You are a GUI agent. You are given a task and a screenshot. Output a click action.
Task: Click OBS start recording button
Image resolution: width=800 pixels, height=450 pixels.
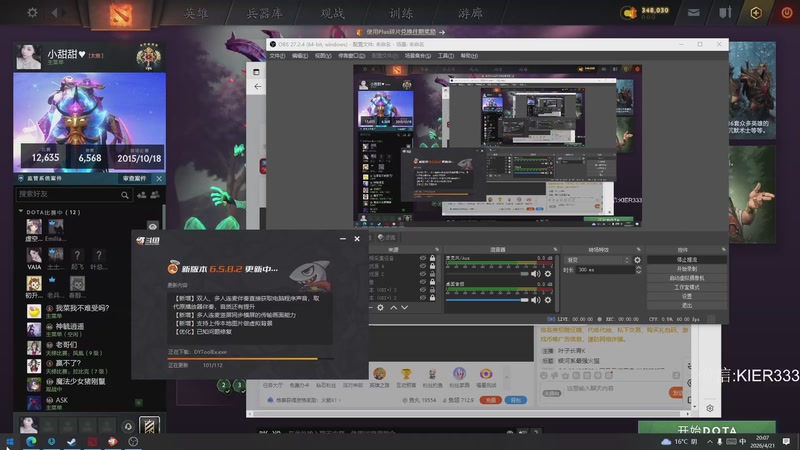pos(687,269)
